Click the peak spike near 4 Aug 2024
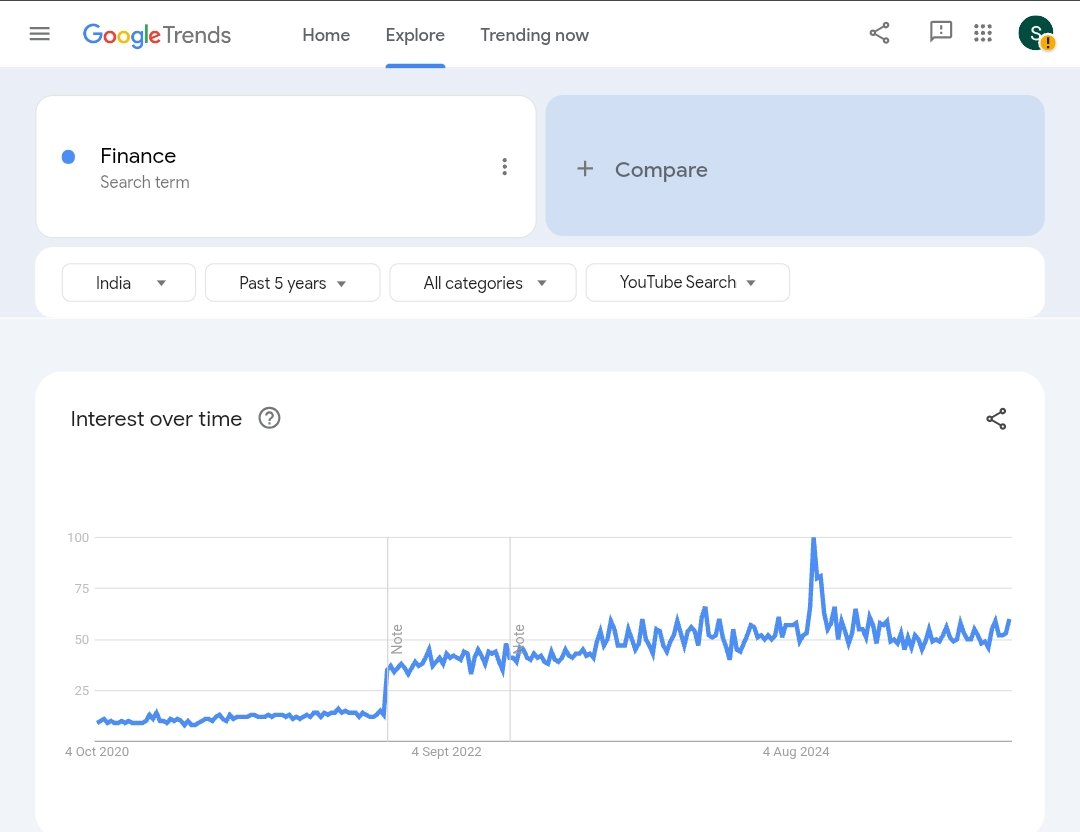Image resolution: width=1080 pixels, height=832 pixels. click(x=814, y=540)
